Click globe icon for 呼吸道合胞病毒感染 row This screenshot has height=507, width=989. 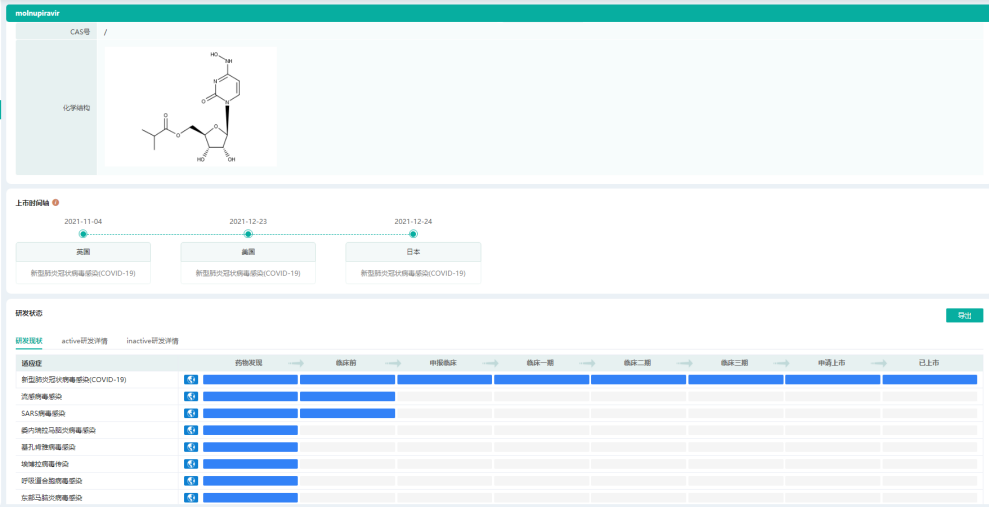(x=191, y=481)
